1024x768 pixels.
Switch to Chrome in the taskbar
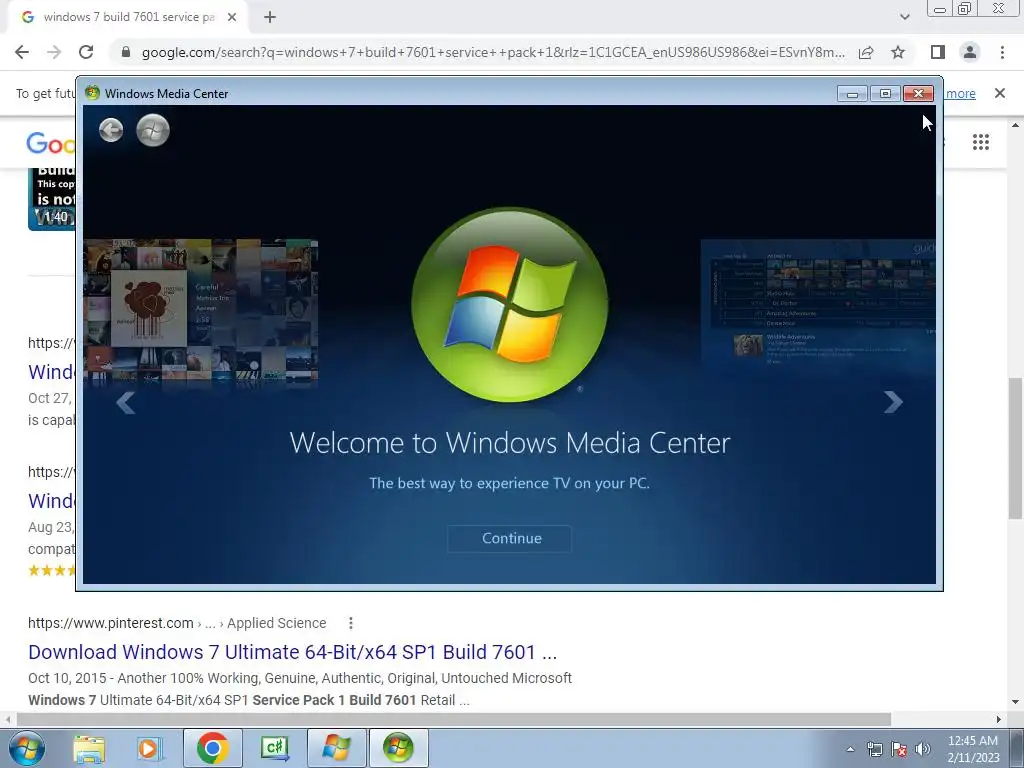tap(212, 748)
